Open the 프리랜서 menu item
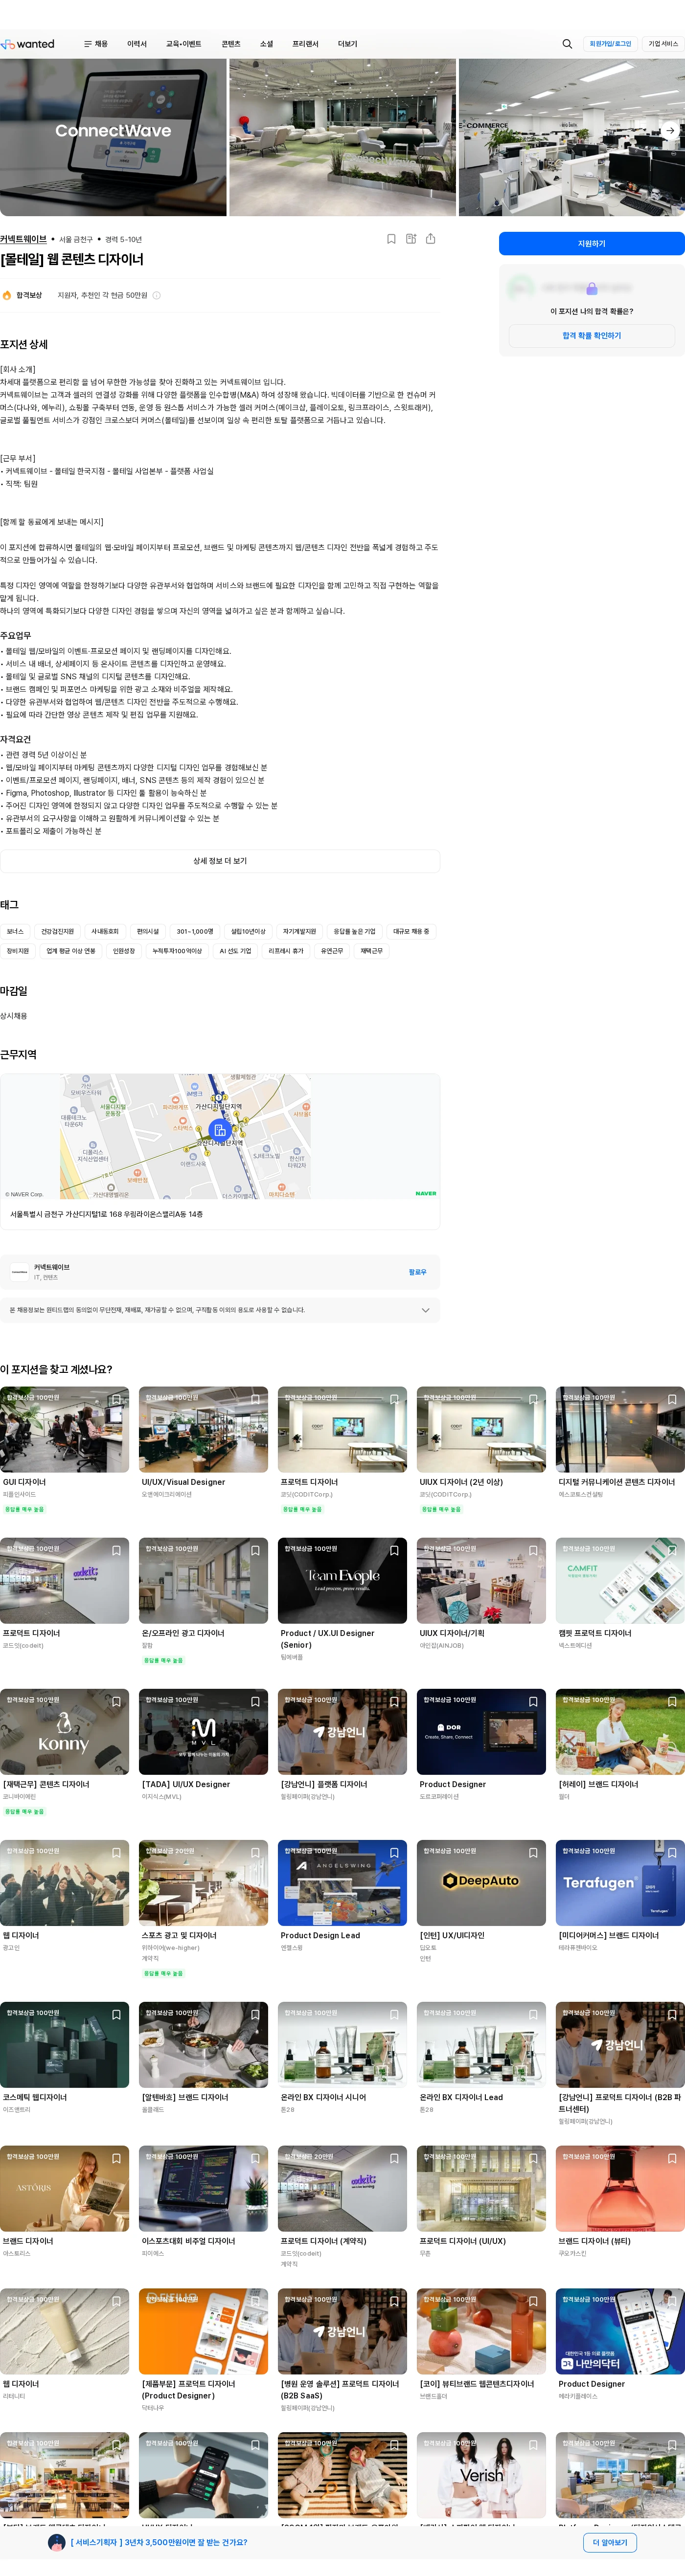 click(x=305, y=44)
